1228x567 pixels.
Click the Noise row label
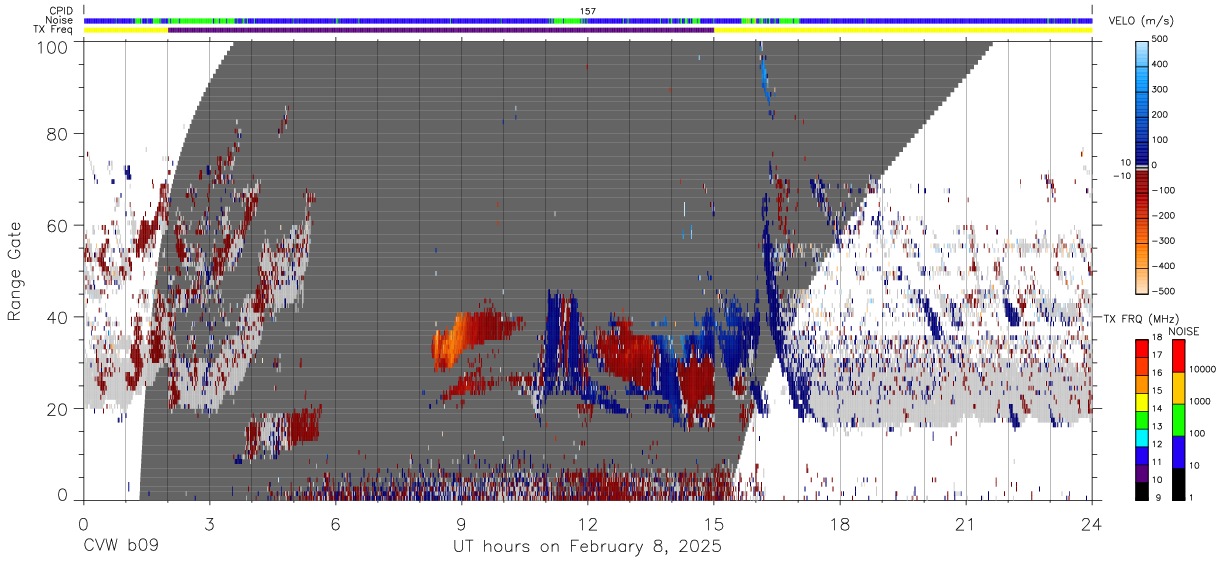[x=60, y=20]
